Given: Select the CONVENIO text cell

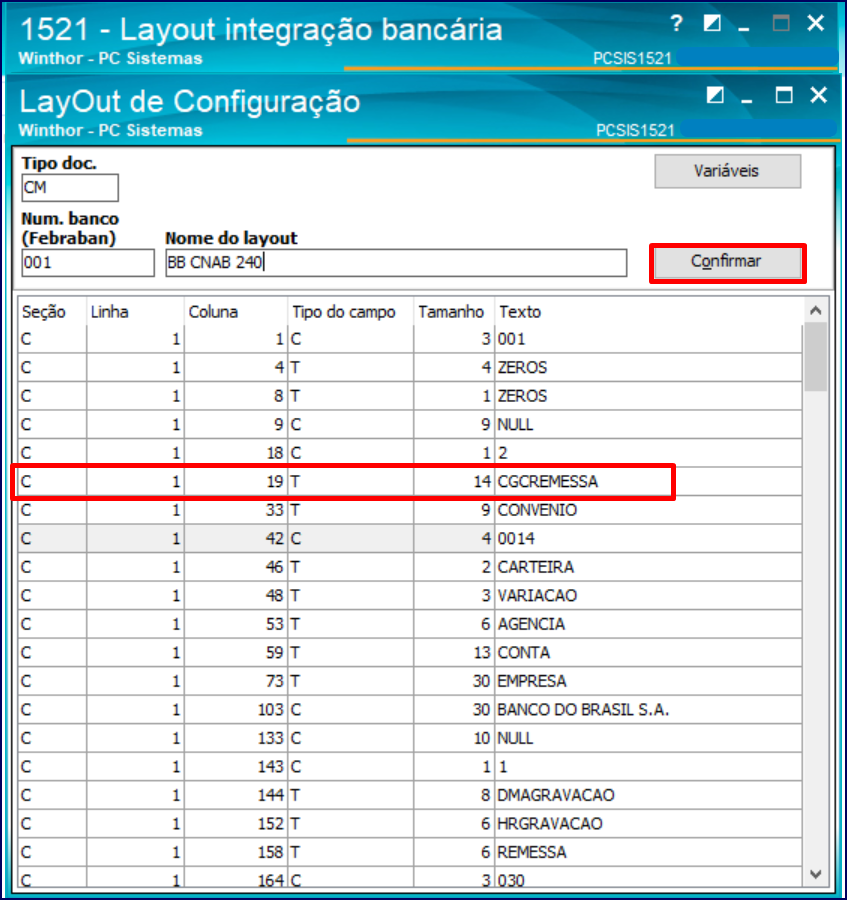Looking at the screenshot, I should (x=648, y=510).
